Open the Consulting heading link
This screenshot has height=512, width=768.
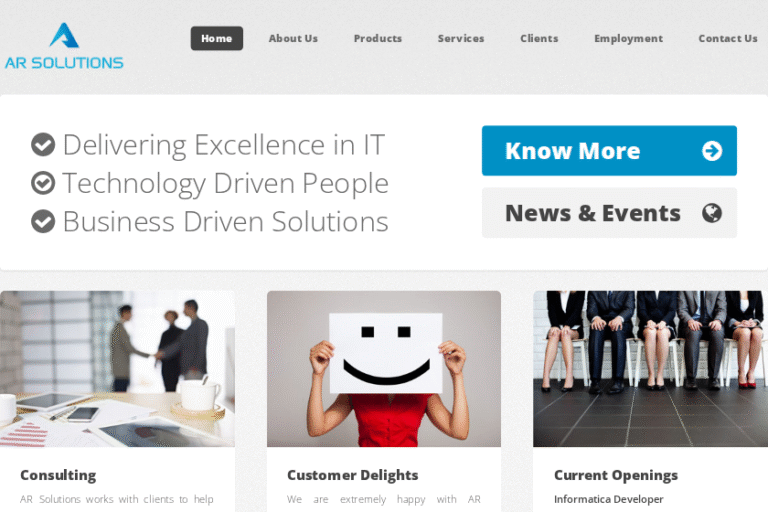coord(58,475)
